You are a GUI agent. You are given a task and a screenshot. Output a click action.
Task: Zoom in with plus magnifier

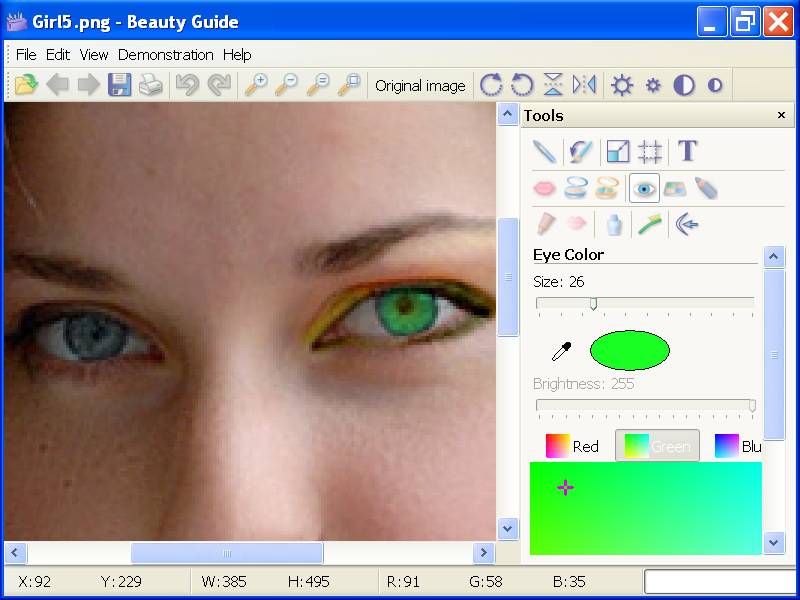coord(256,85)
